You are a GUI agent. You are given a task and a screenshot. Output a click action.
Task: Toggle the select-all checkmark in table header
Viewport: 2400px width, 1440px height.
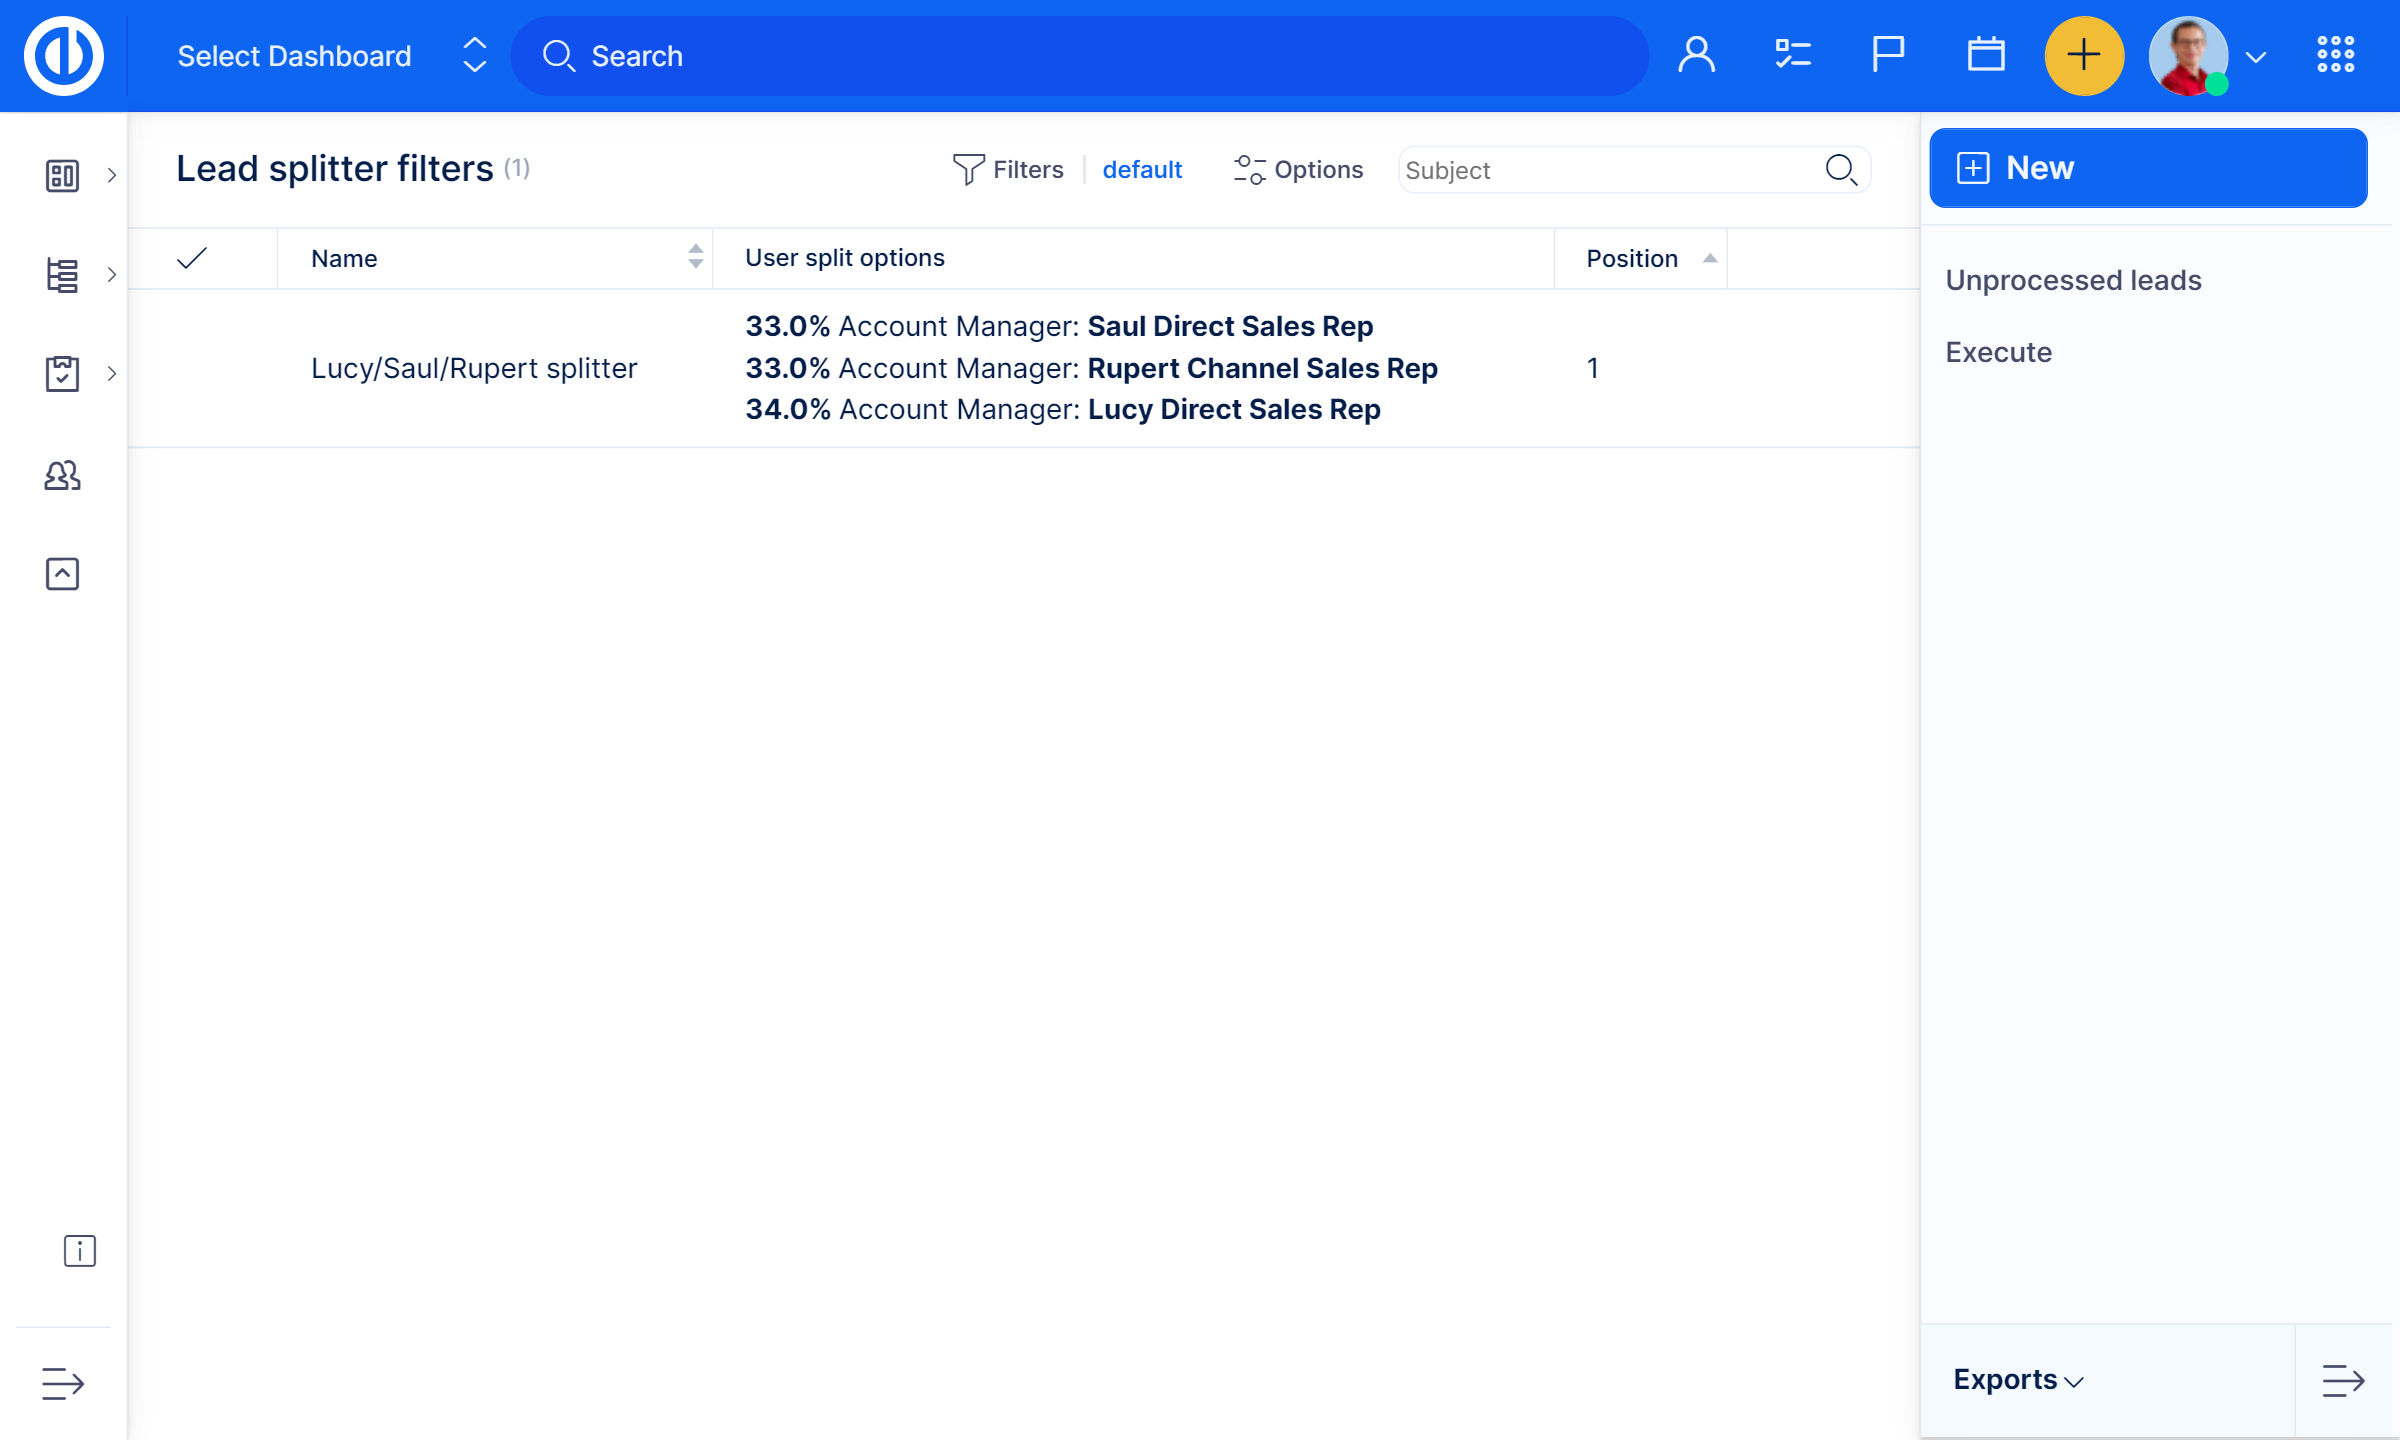(x=192, y=259)
